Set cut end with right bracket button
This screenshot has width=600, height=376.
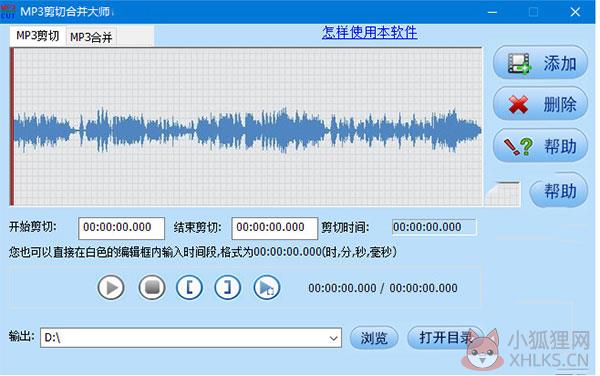[x=228, y=287]
